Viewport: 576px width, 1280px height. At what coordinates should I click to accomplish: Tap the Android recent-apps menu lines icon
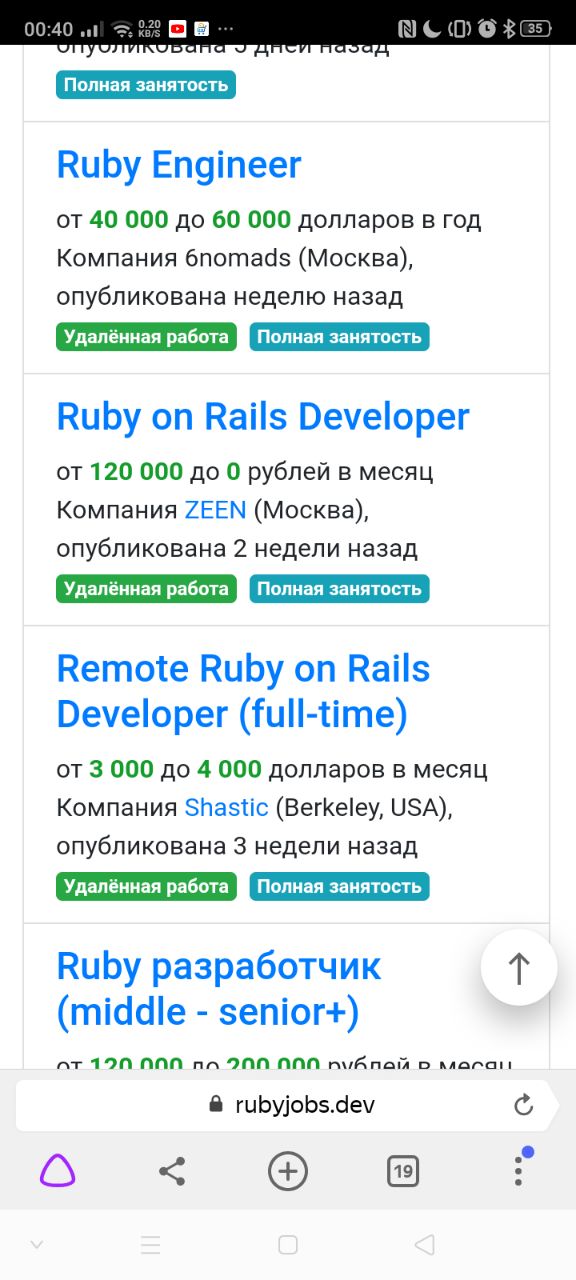pos(151,1245)
